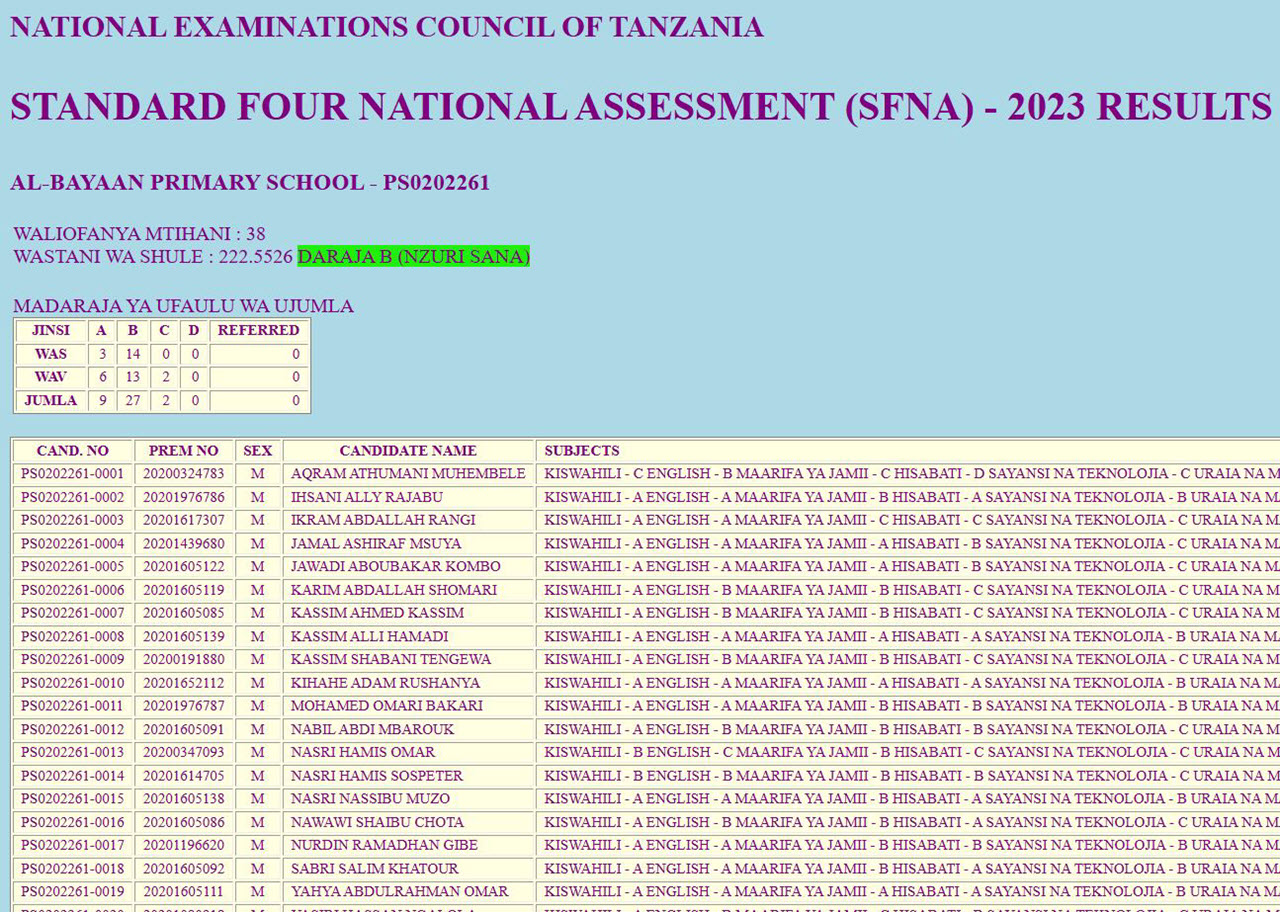This screenshot has width=1280, height=912.
Task: Click PREM number 20201976786
Action: (x=184, y=497)
